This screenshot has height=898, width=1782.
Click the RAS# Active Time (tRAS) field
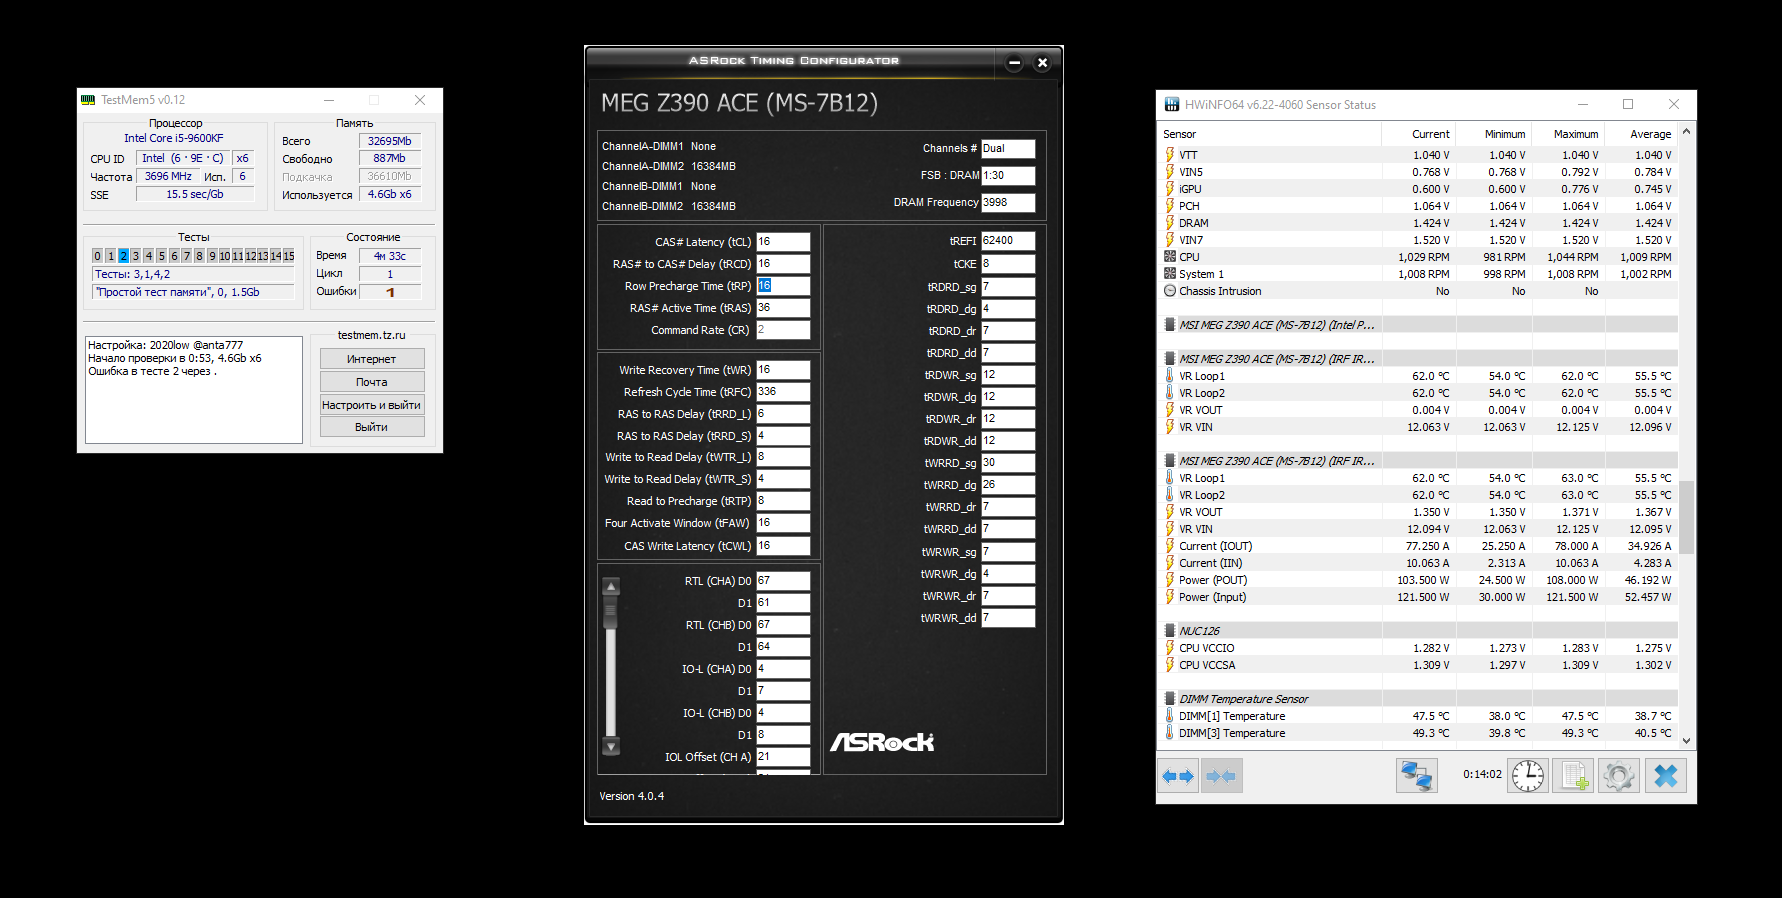click(783, 308)
